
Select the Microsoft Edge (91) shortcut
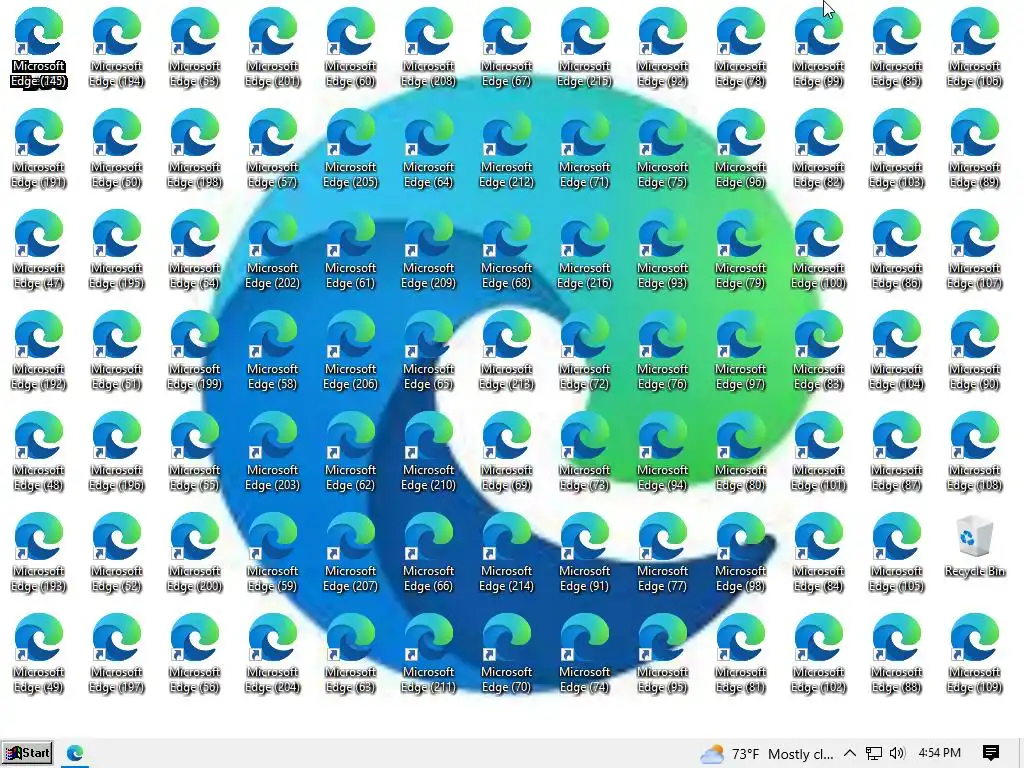coord(584,553)
